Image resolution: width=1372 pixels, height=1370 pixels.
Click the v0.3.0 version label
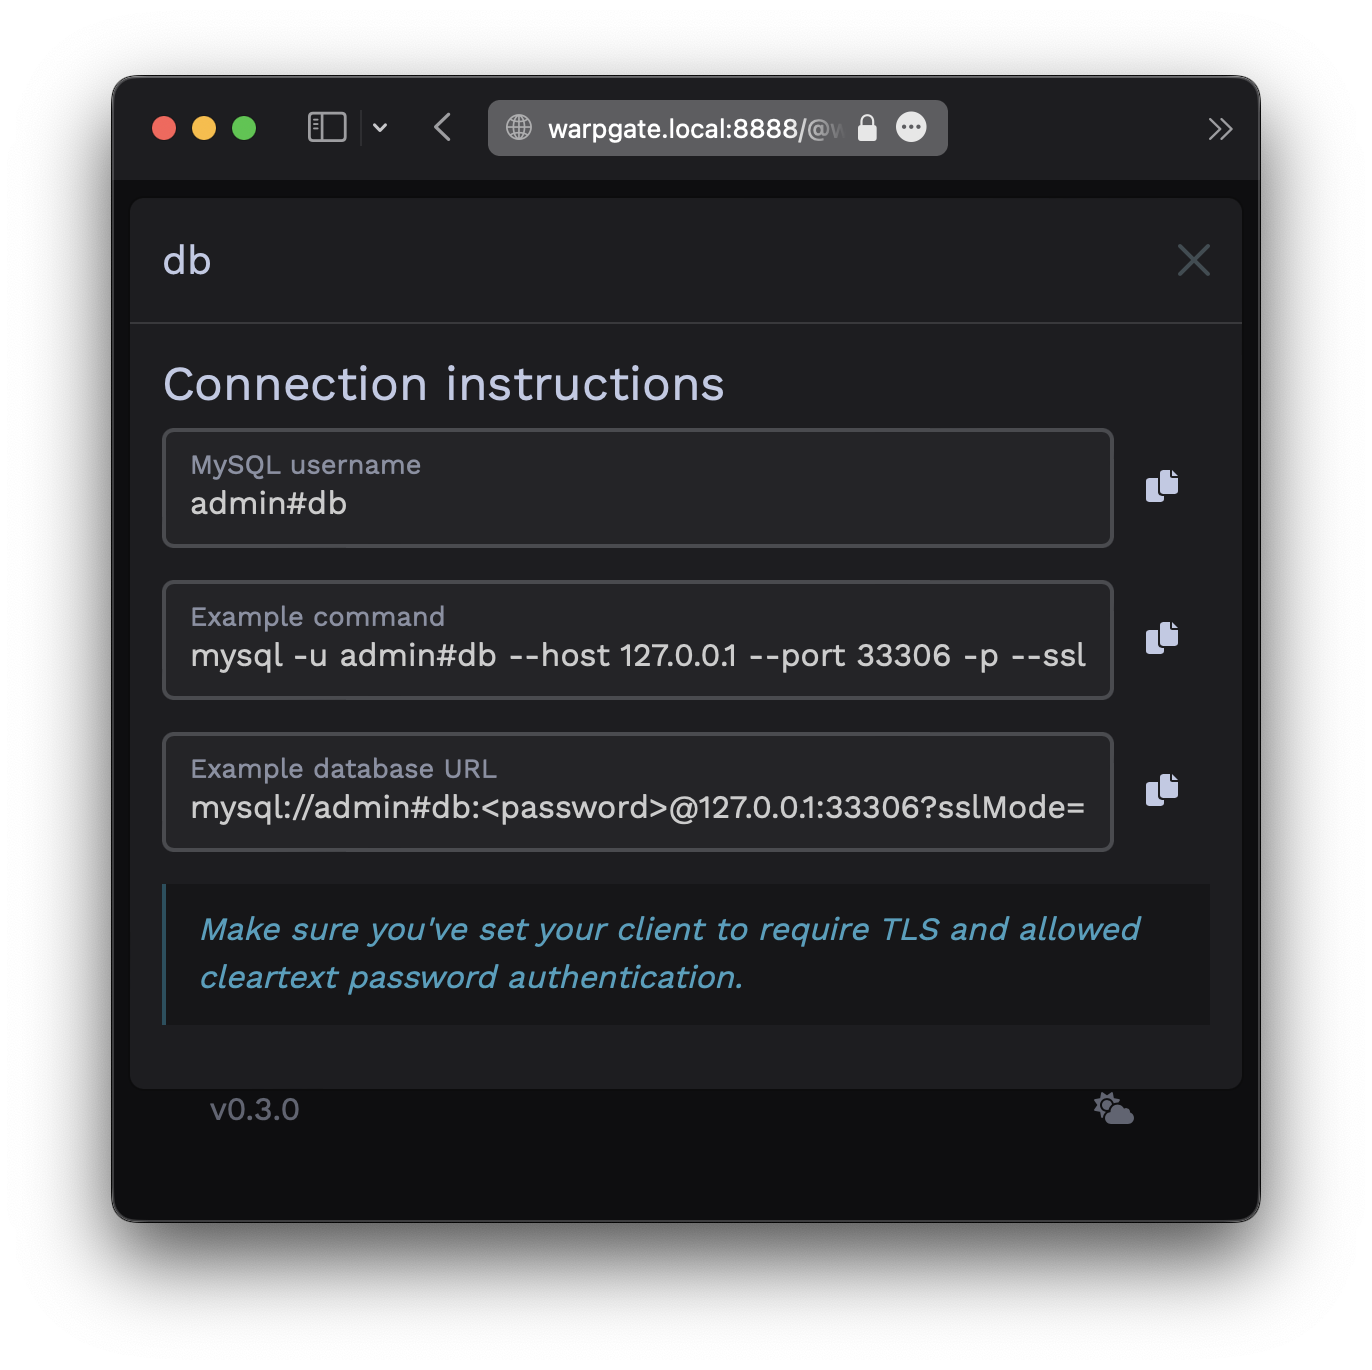254,1108
